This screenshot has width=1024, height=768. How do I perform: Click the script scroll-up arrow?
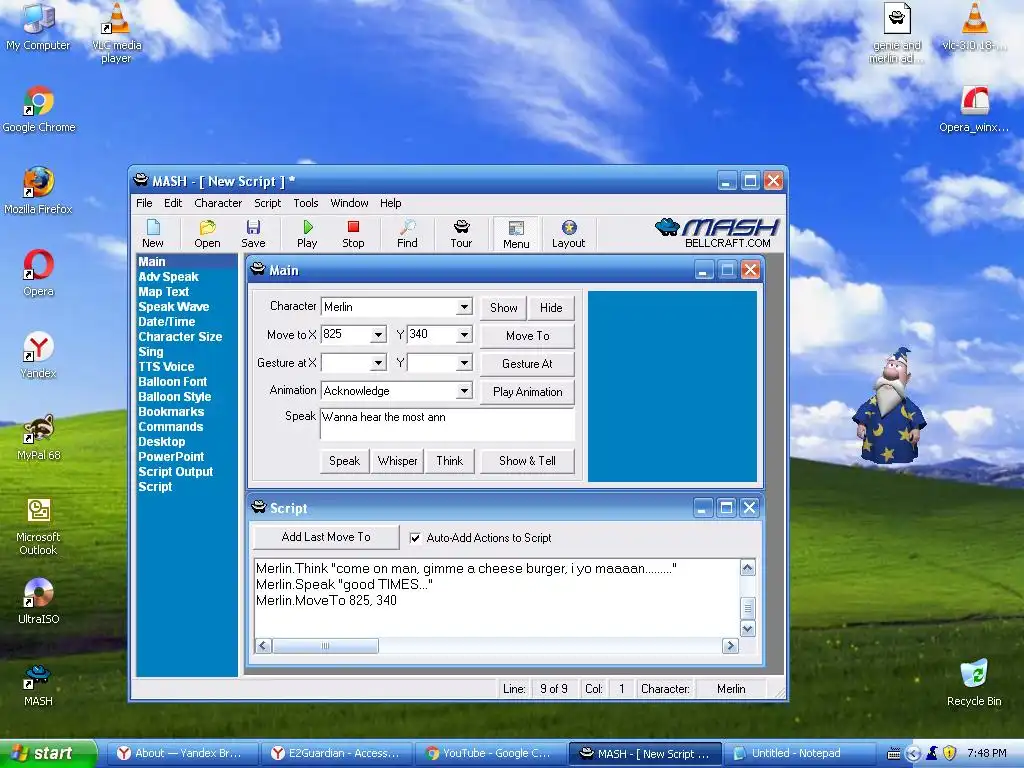tap(748, 568)
